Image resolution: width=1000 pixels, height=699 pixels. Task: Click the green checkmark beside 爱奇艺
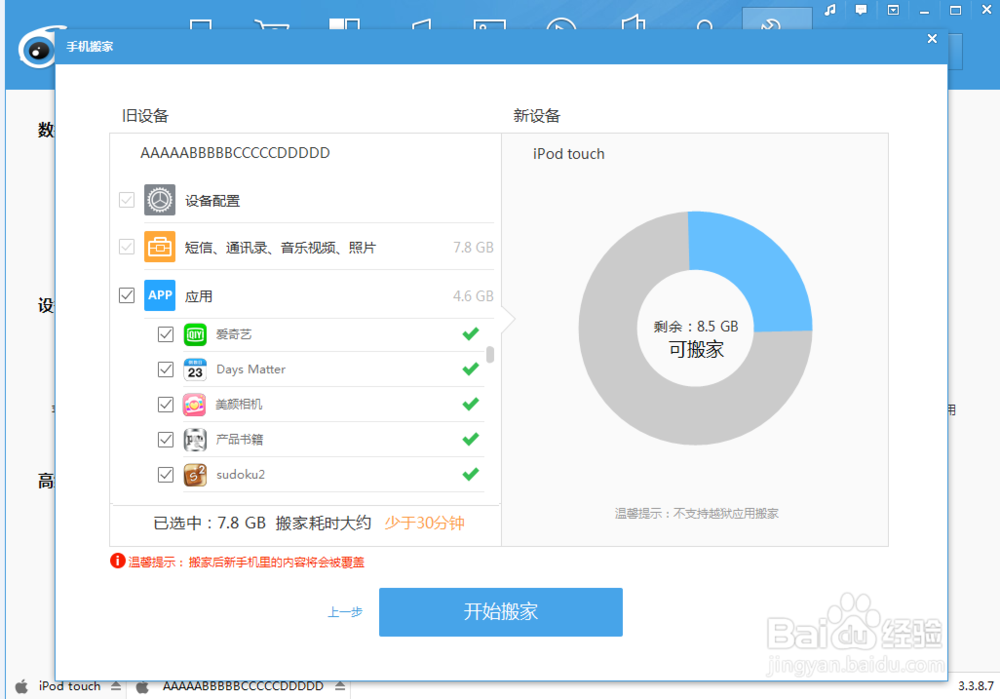470,334
